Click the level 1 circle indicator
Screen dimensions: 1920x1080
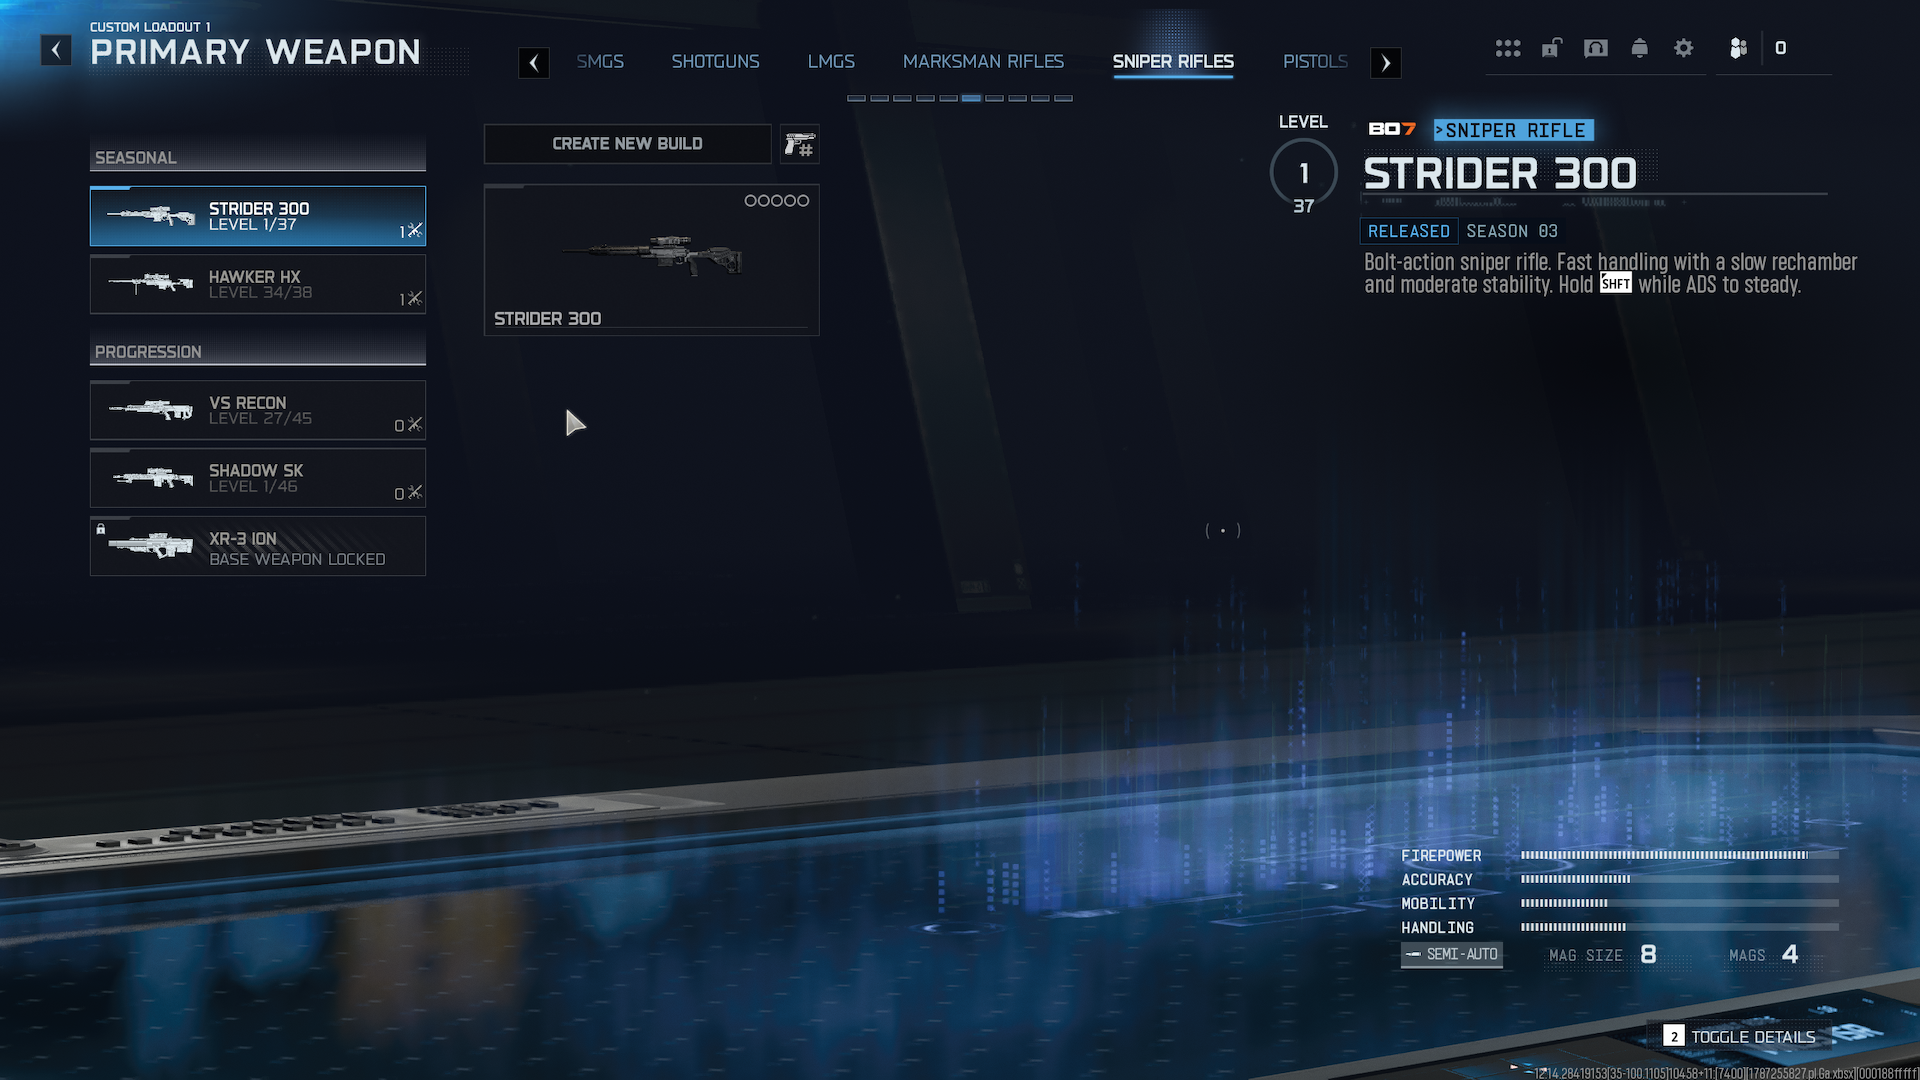click(x=1304, y=173)
